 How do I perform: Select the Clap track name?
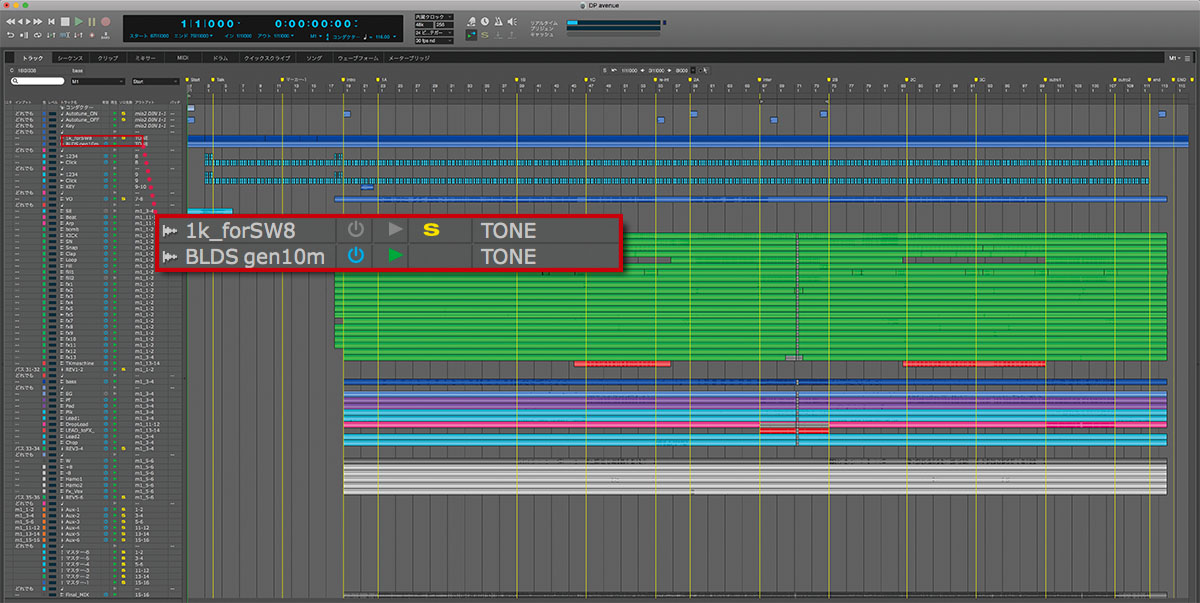point(71,253)
